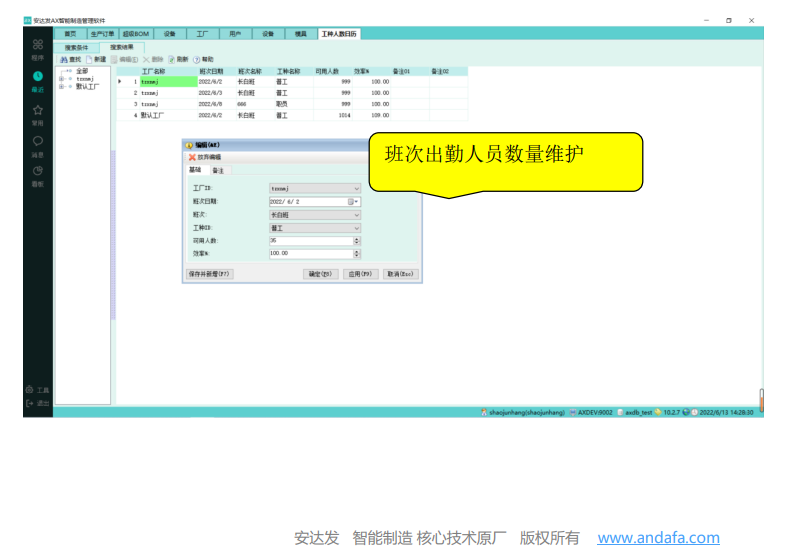
Task: Open the 工厂ID dropdown
Action: click(356, 188)
